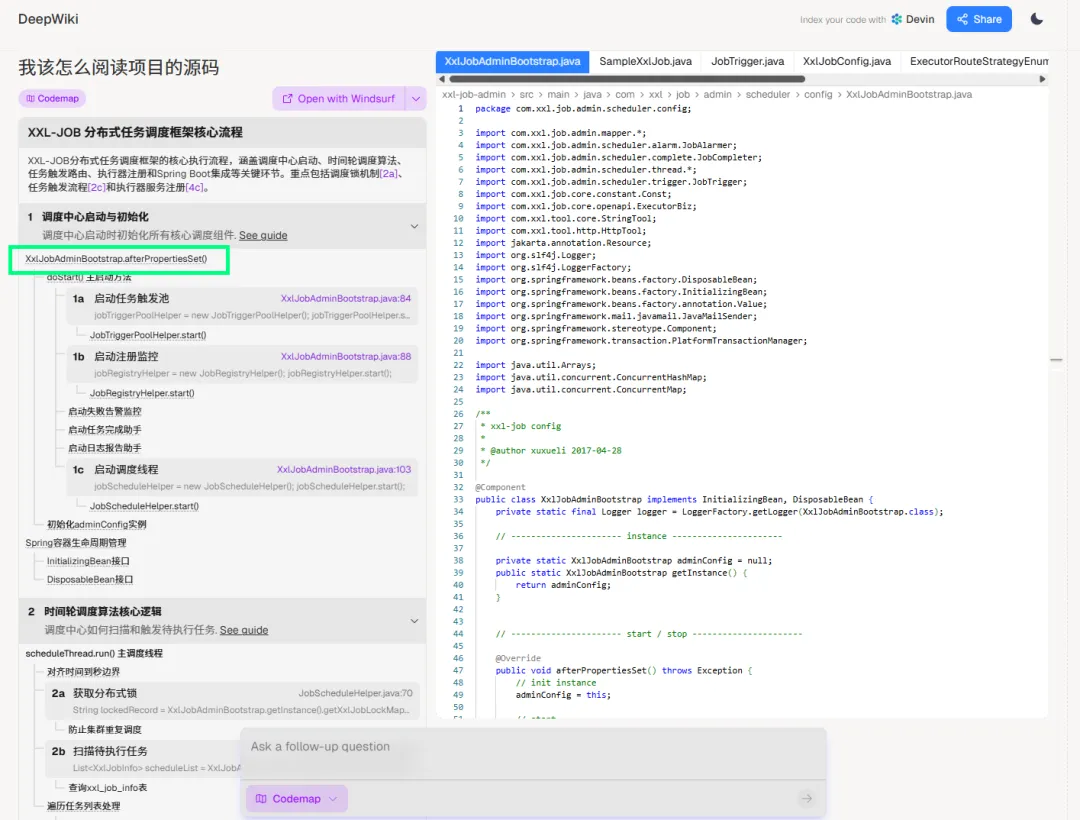The image size is (1080, 820).
Task: Select DisposableBean接口 node
Action: tap(90, 579)
